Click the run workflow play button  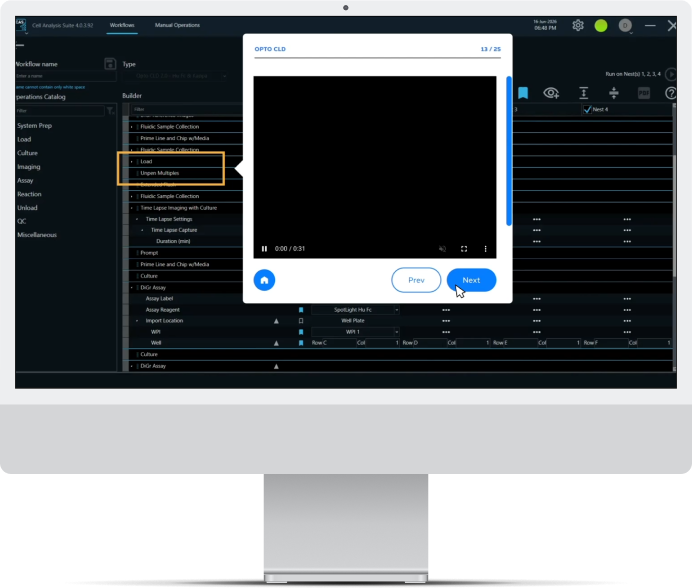(x=670, y=74)
